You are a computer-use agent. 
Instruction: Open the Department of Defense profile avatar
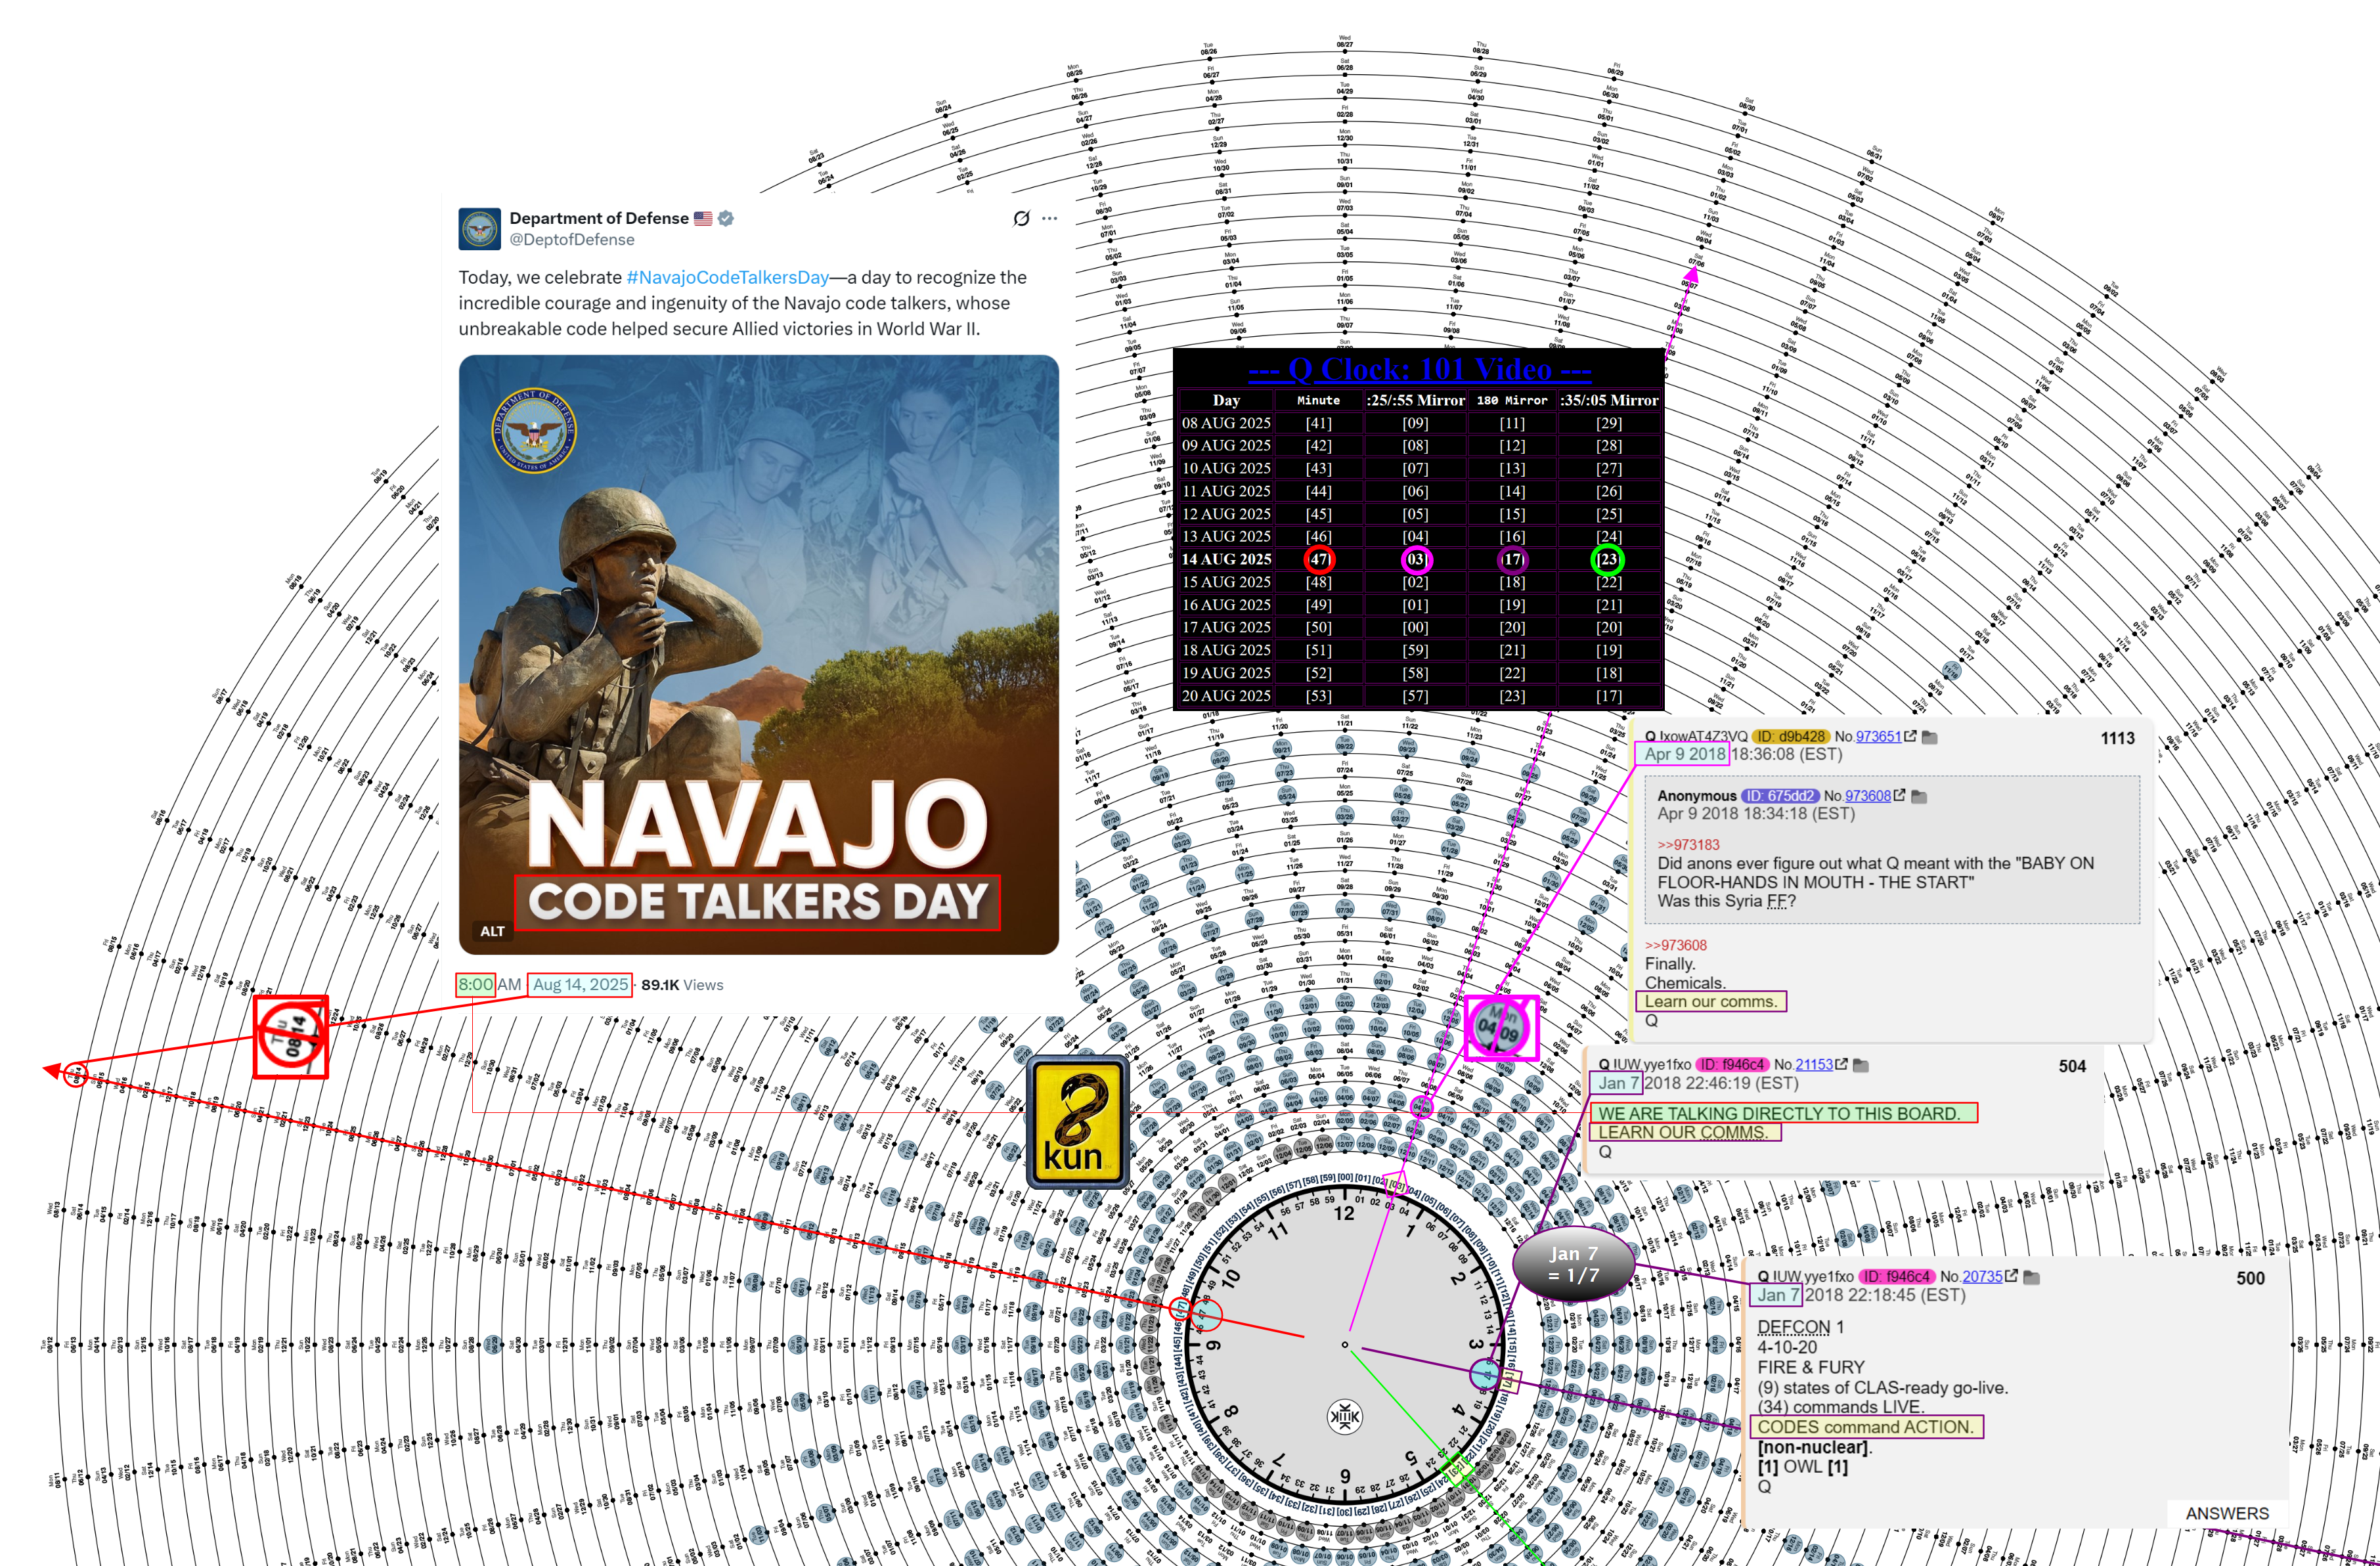pyautogui.click(x=480, y=229)
